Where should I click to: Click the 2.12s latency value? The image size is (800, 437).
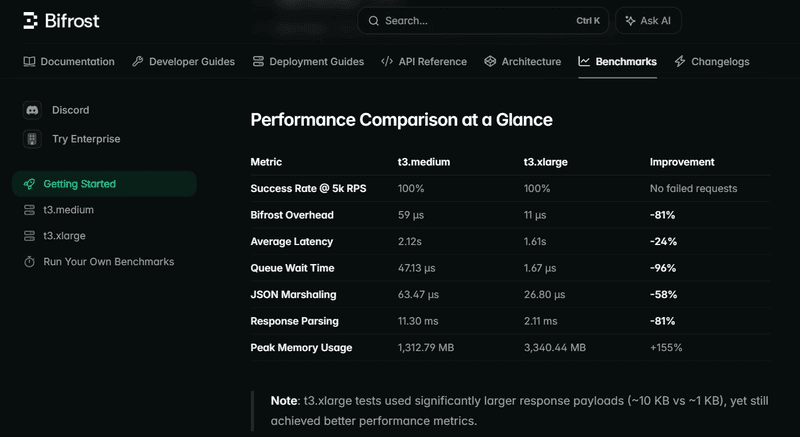coord(410,242)
